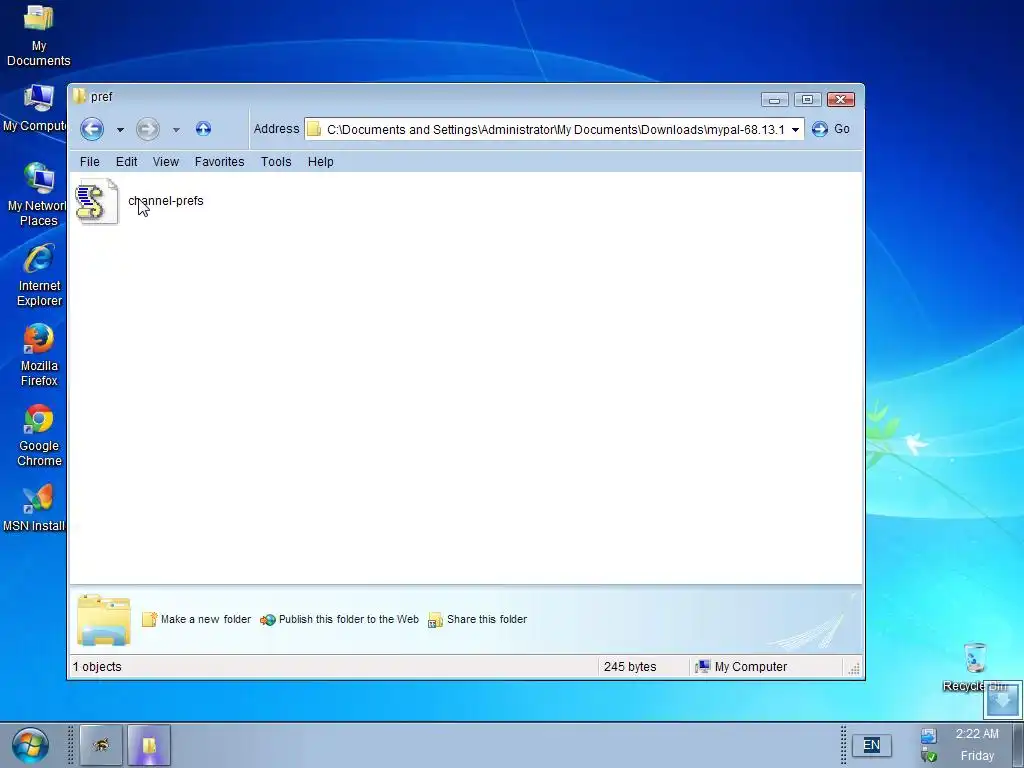Click inside the Address path field
1024x768 pixels.
[x=555, y=129]
